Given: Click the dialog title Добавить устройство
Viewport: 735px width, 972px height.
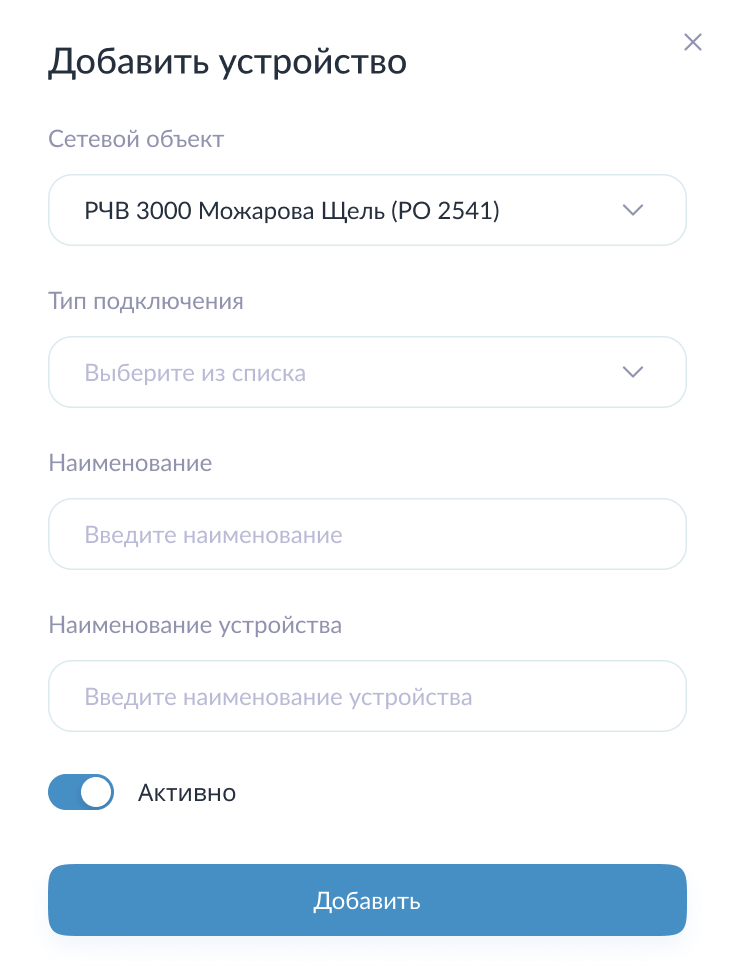Looking at the screenshot, I should pos(227,61).
